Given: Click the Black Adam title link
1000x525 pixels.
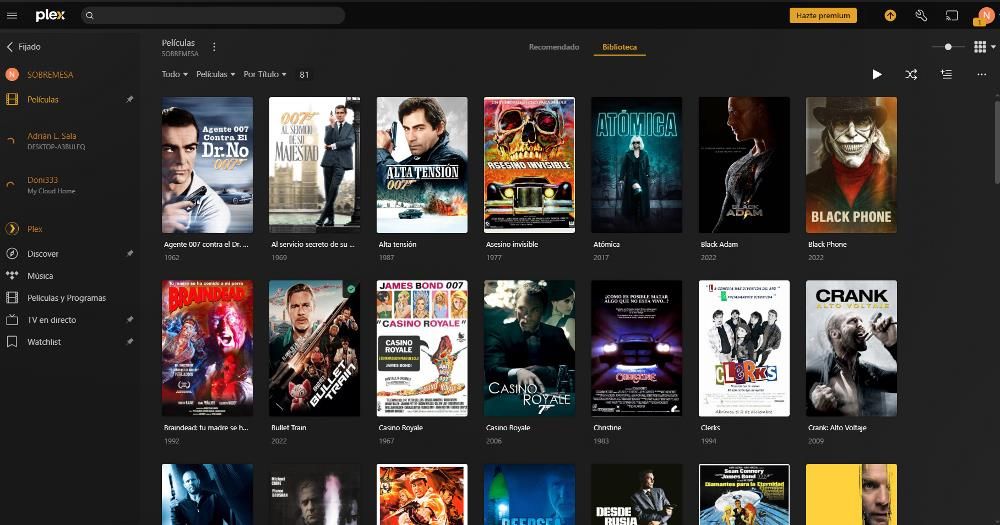Looking at the screenshot, I should tap(719, 244).
